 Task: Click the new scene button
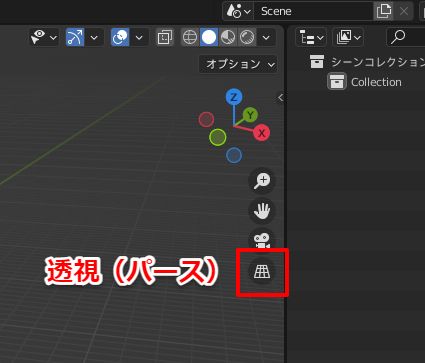coord(384,11)
